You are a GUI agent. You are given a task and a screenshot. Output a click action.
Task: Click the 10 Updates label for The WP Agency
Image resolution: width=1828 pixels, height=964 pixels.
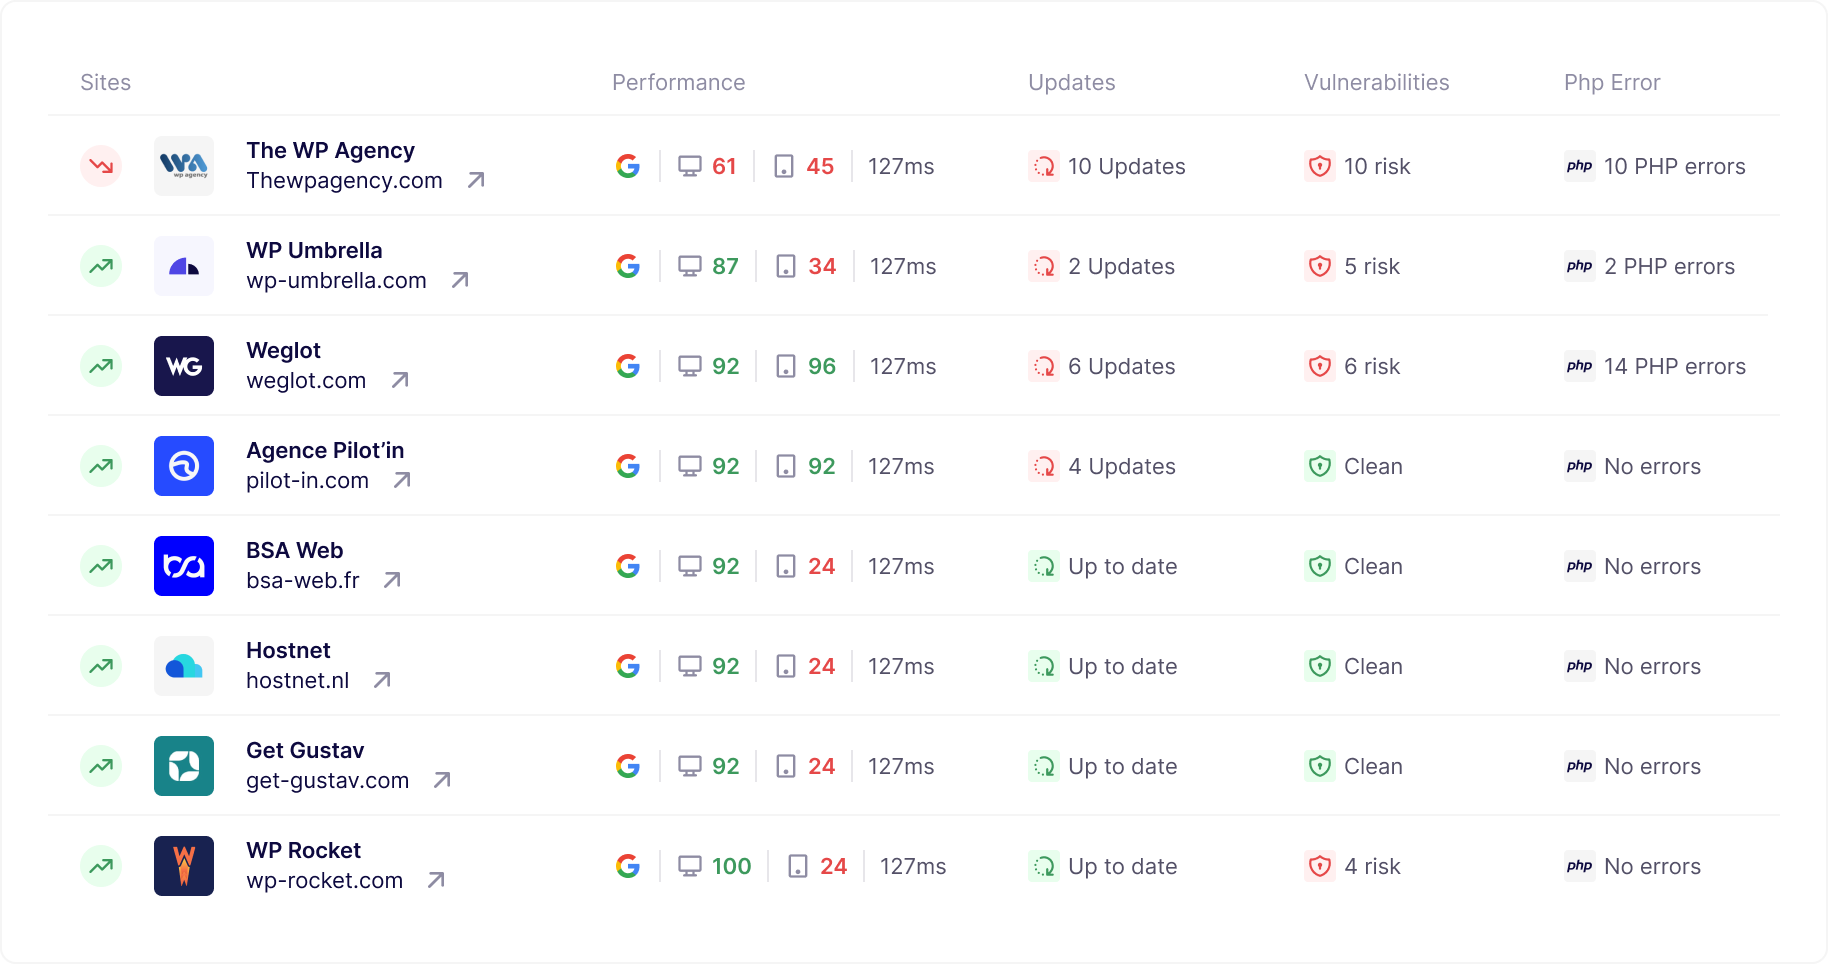[x=1126, y=166]
